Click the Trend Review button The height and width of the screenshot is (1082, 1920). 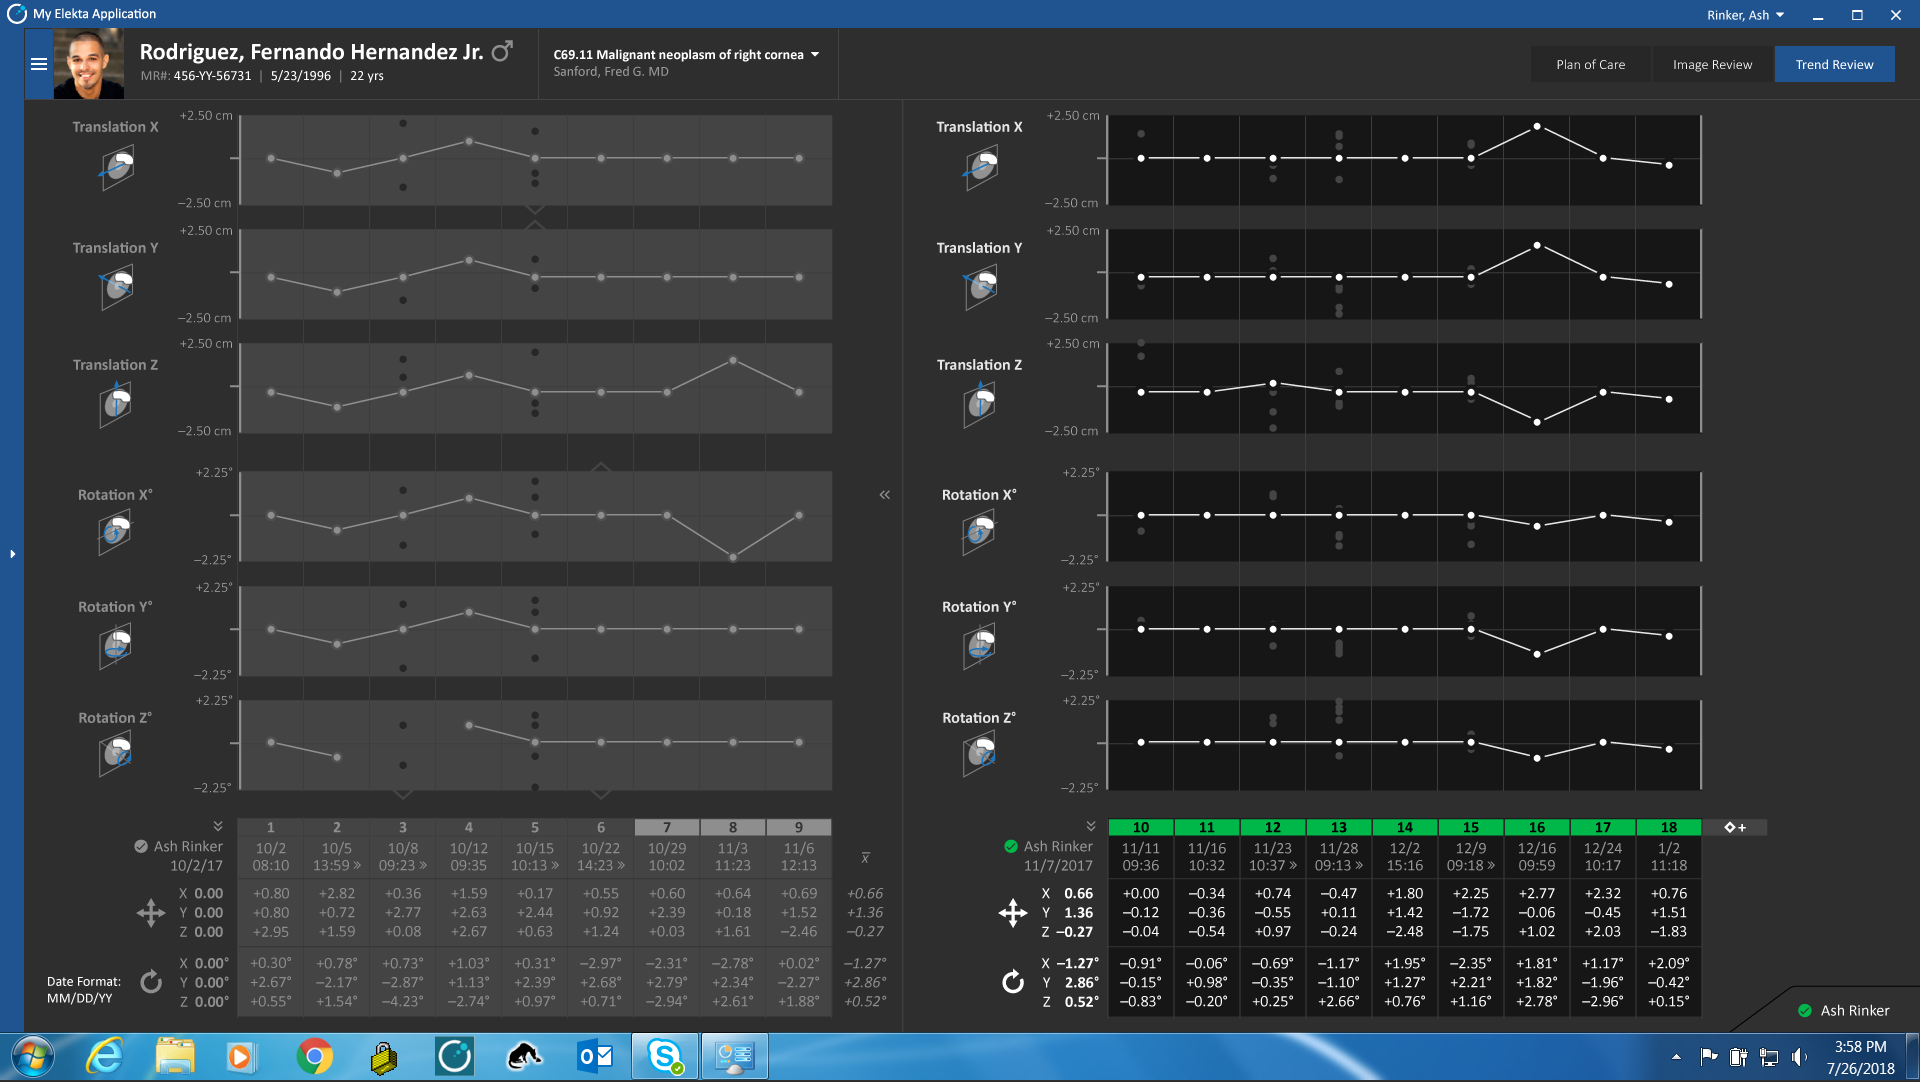coord(1834,63)
